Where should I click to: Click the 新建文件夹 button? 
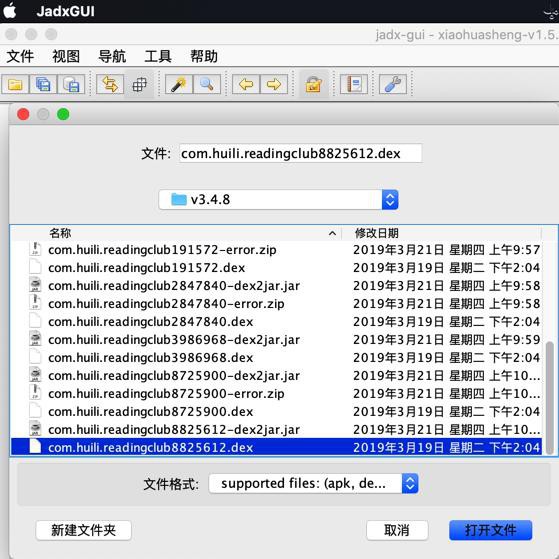click(83, 530)
